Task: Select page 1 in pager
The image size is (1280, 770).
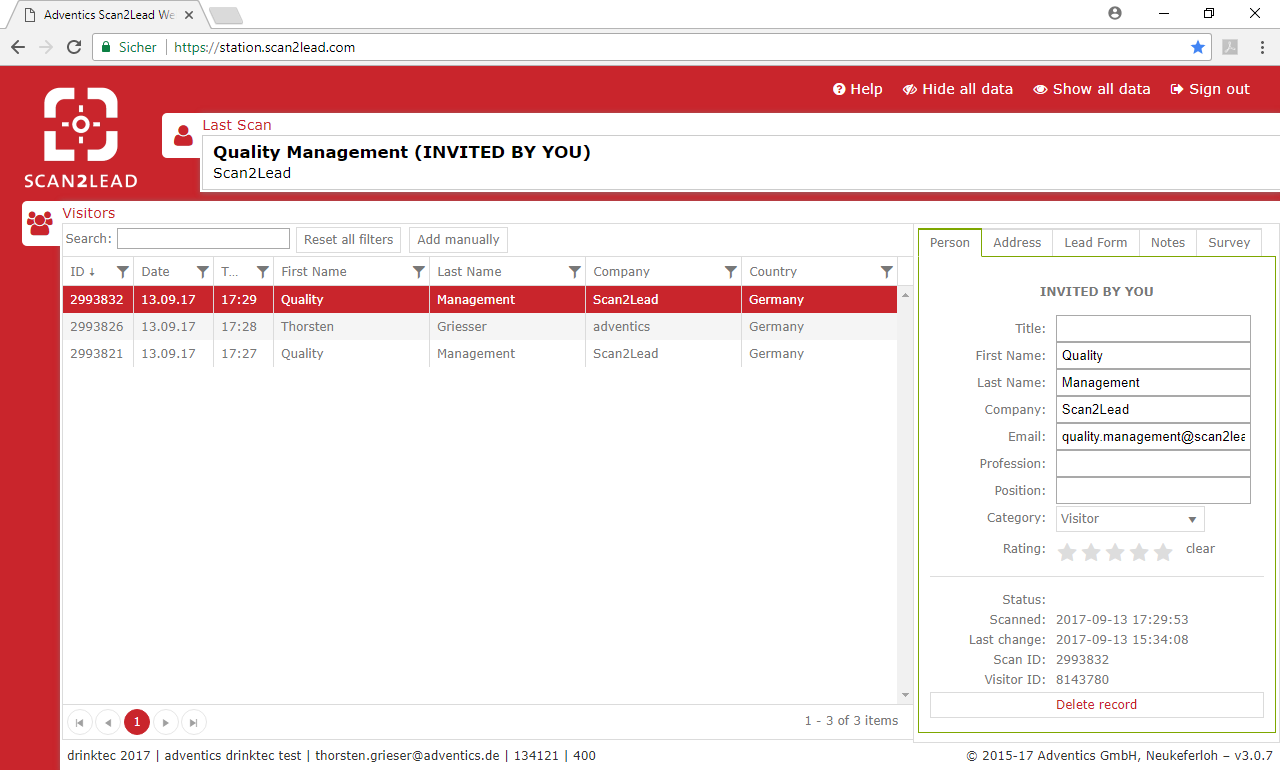Action: [x=137, y=722]
